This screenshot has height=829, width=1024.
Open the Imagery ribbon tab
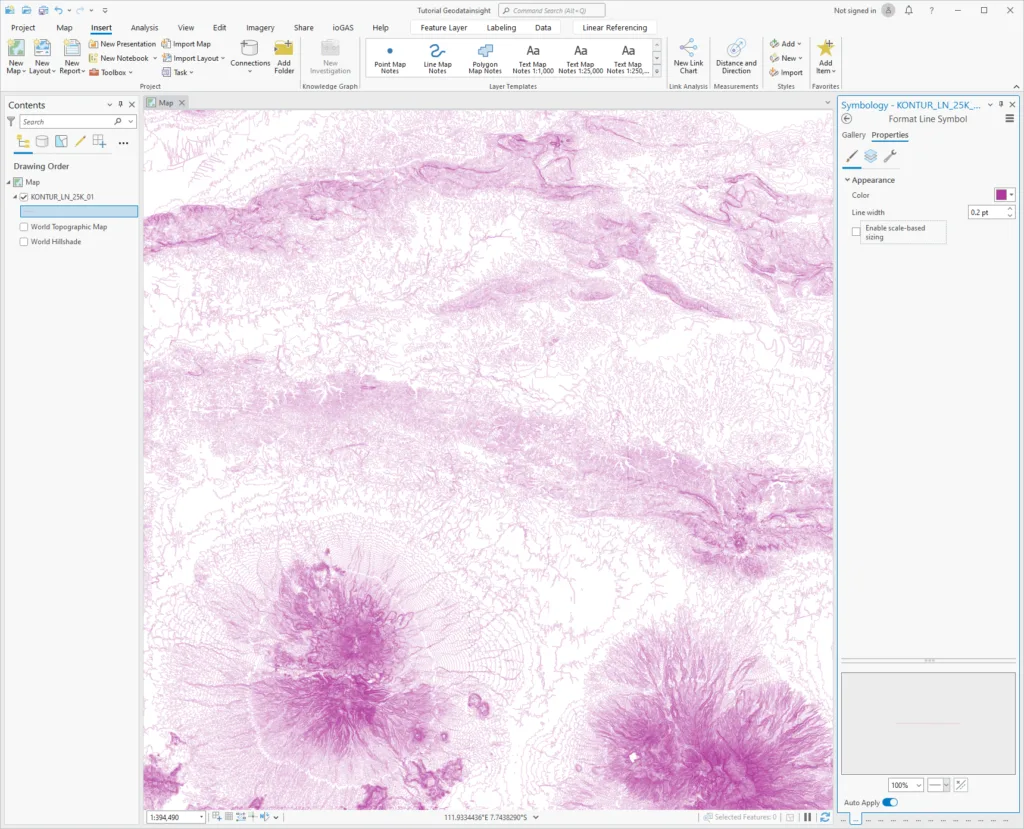pos(260,27)
